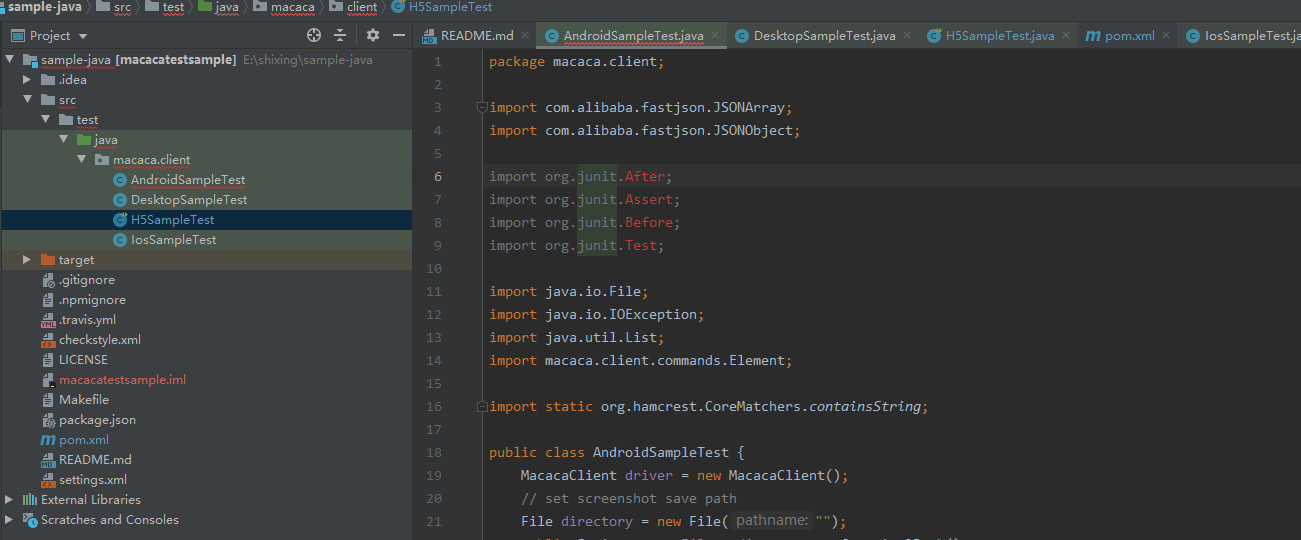Expand Scratches and Consoles node

[10, 520]
